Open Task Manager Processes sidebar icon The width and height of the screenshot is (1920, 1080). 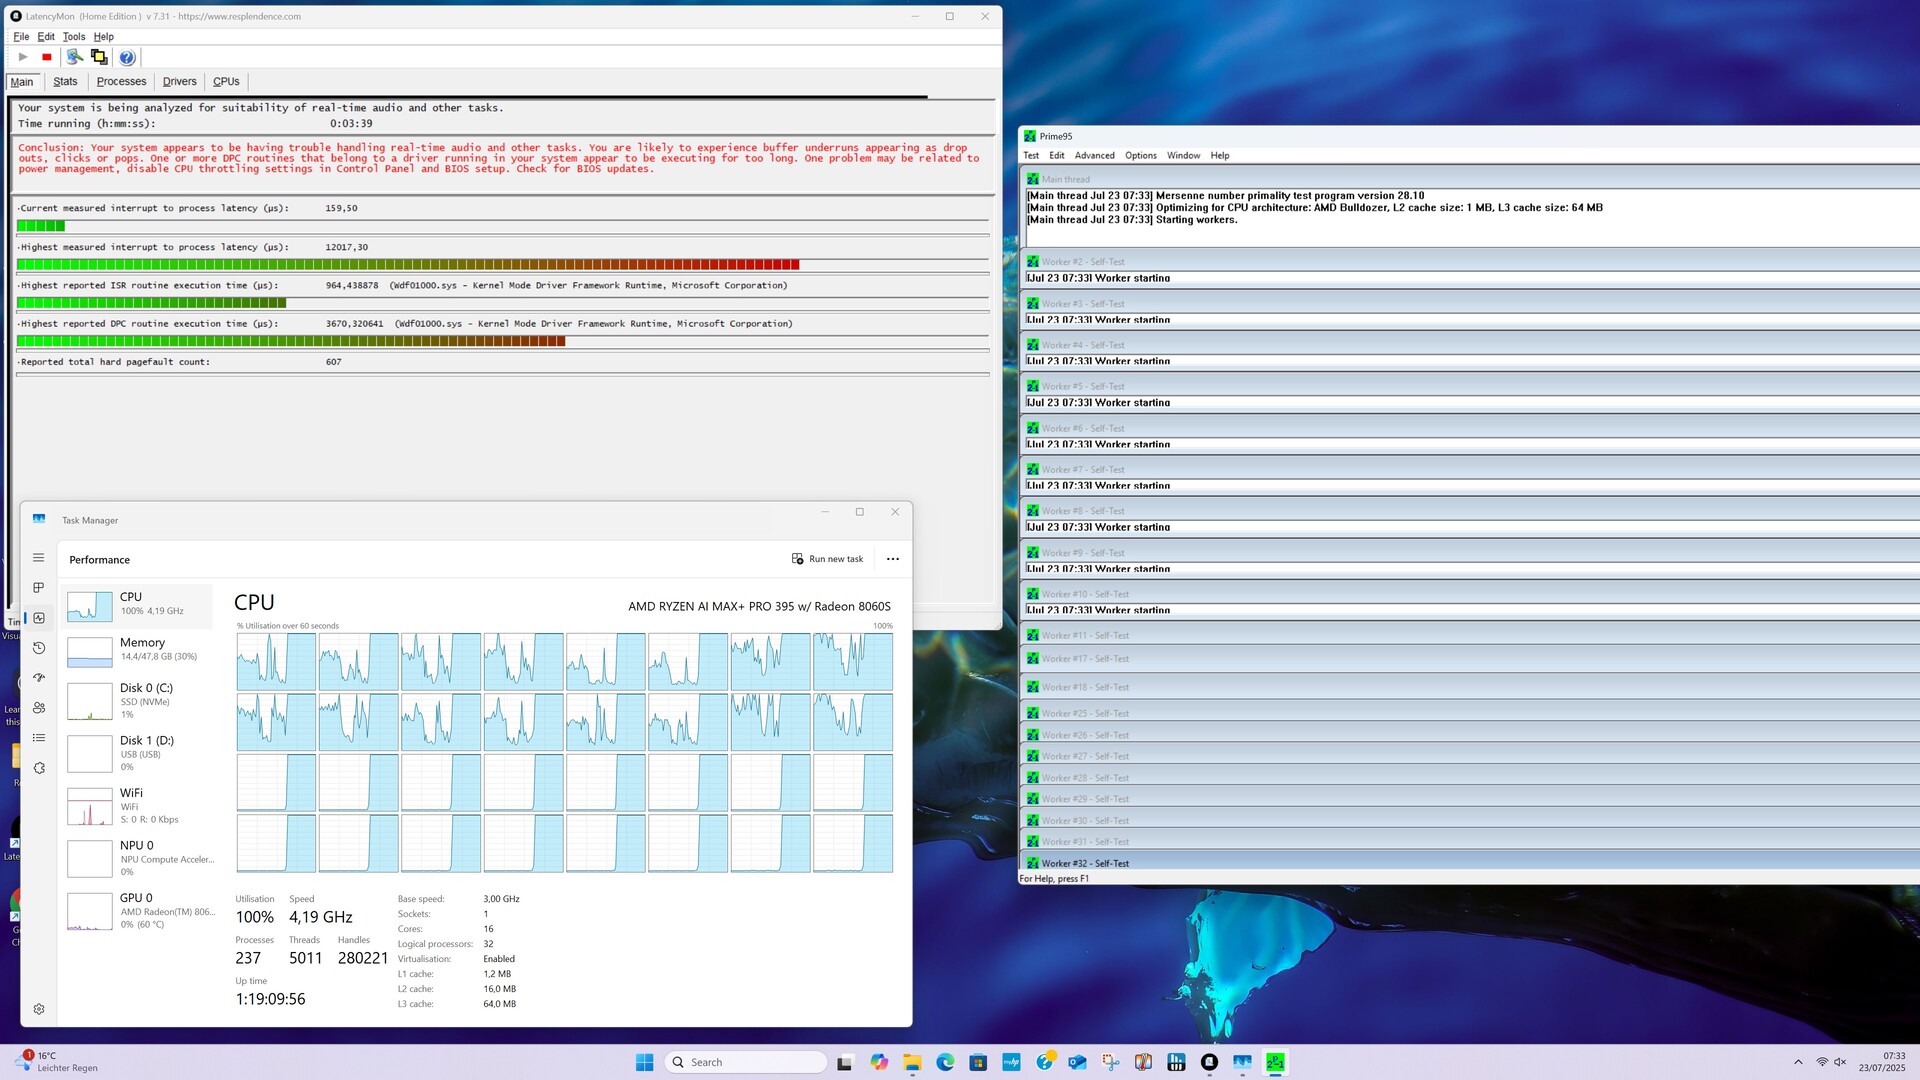(39, 588)
